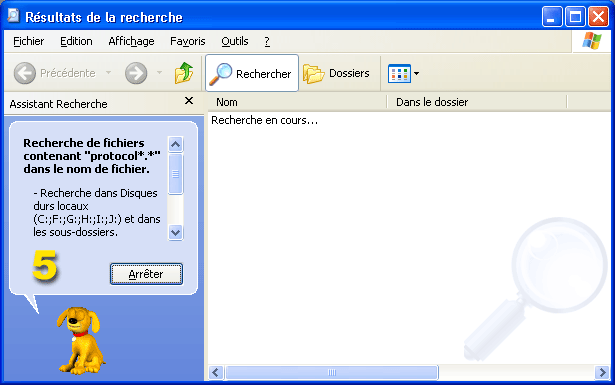Click right arrow of horizontal scrollbar

[x=602, y=372]
